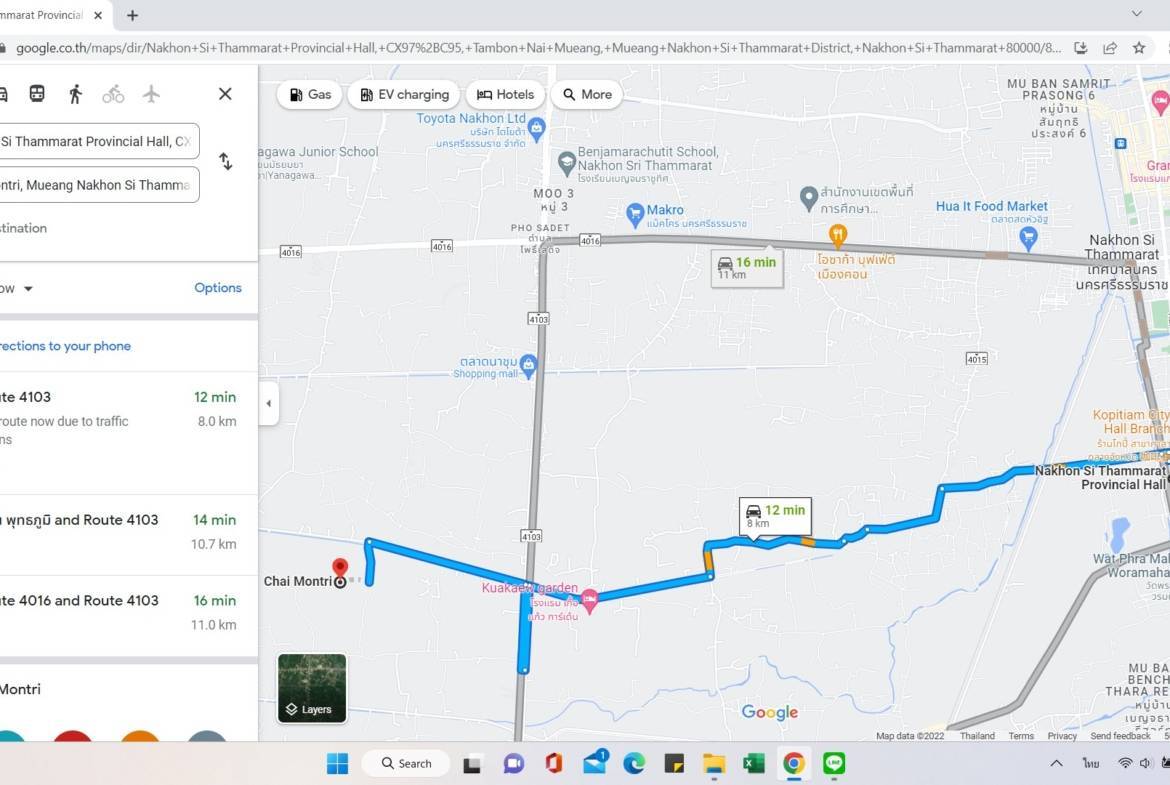Close the directions panel
The height and width of the screenshot is (785, 1170).
(225, 94)
